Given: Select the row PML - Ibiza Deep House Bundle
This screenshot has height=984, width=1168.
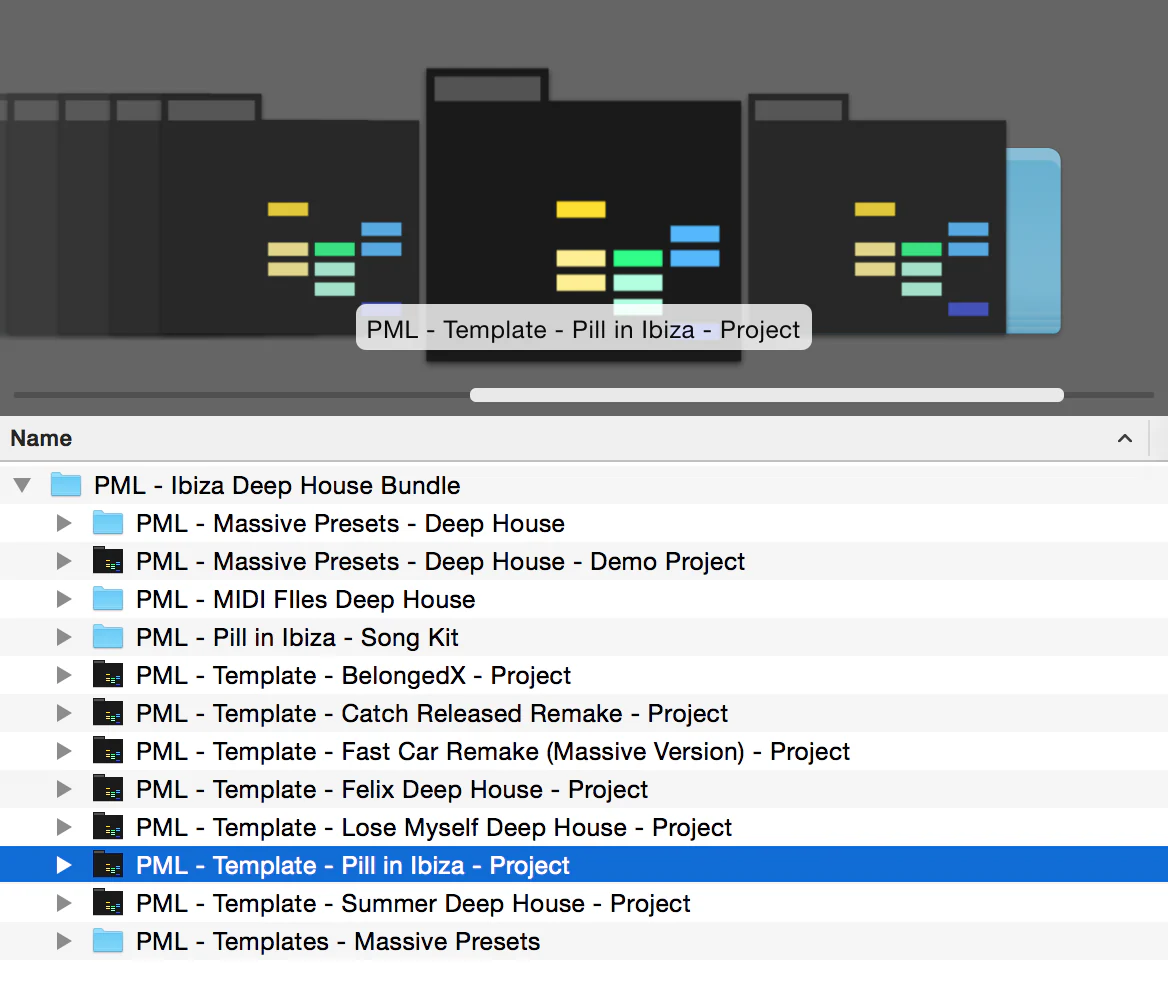Looking at the screenshot, I should [x=584, y=486].
